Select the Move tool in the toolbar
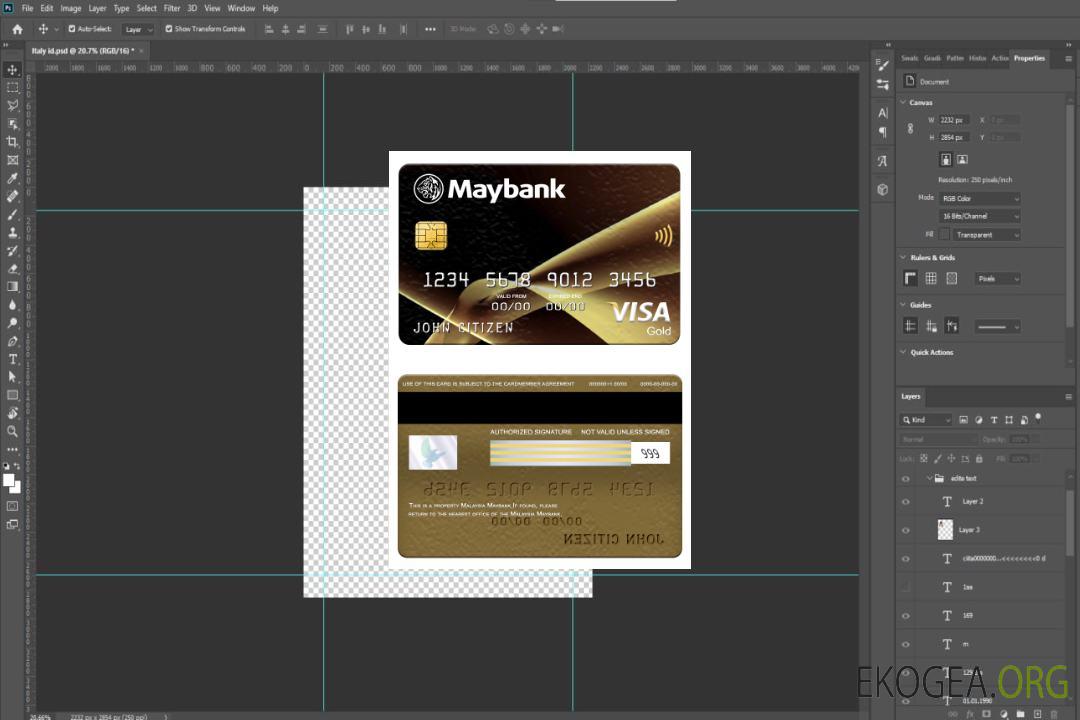Screen dimensions: 1080x720 (12, 70)
